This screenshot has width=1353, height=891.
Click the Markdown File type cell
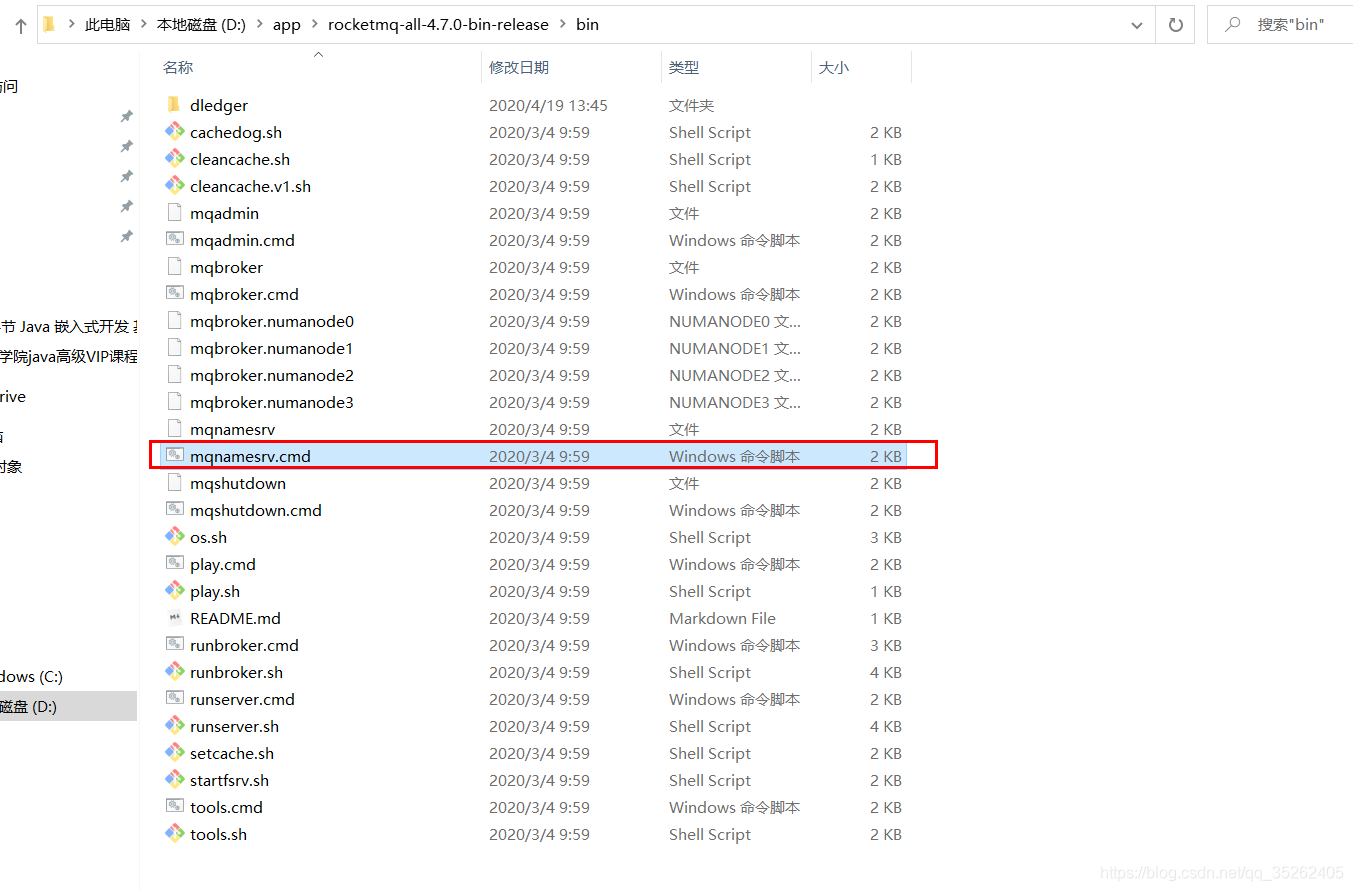722,618
